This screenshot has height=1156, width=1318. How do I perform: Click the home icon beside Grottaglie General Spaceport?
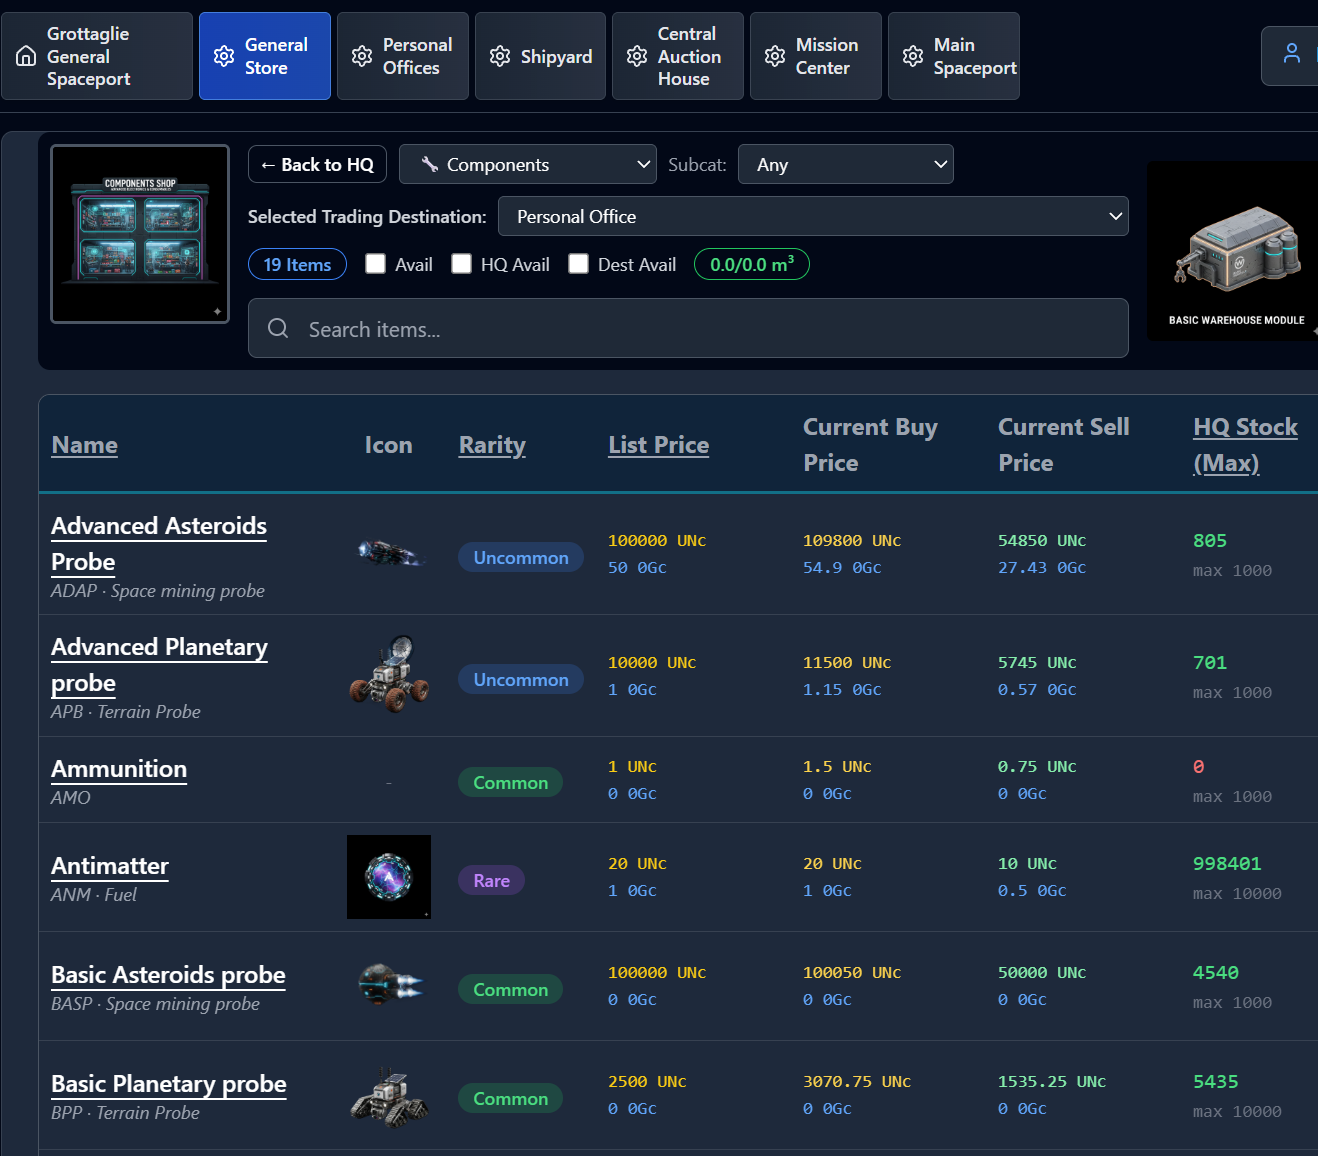pos(26,56)
